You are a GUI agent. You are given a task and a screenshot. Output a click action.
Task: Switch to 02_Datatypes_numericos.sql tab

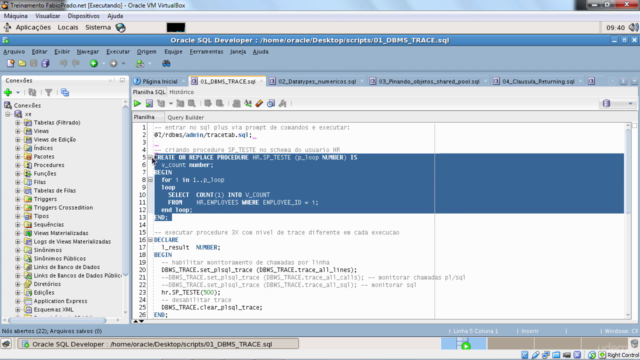click(317, 81)
